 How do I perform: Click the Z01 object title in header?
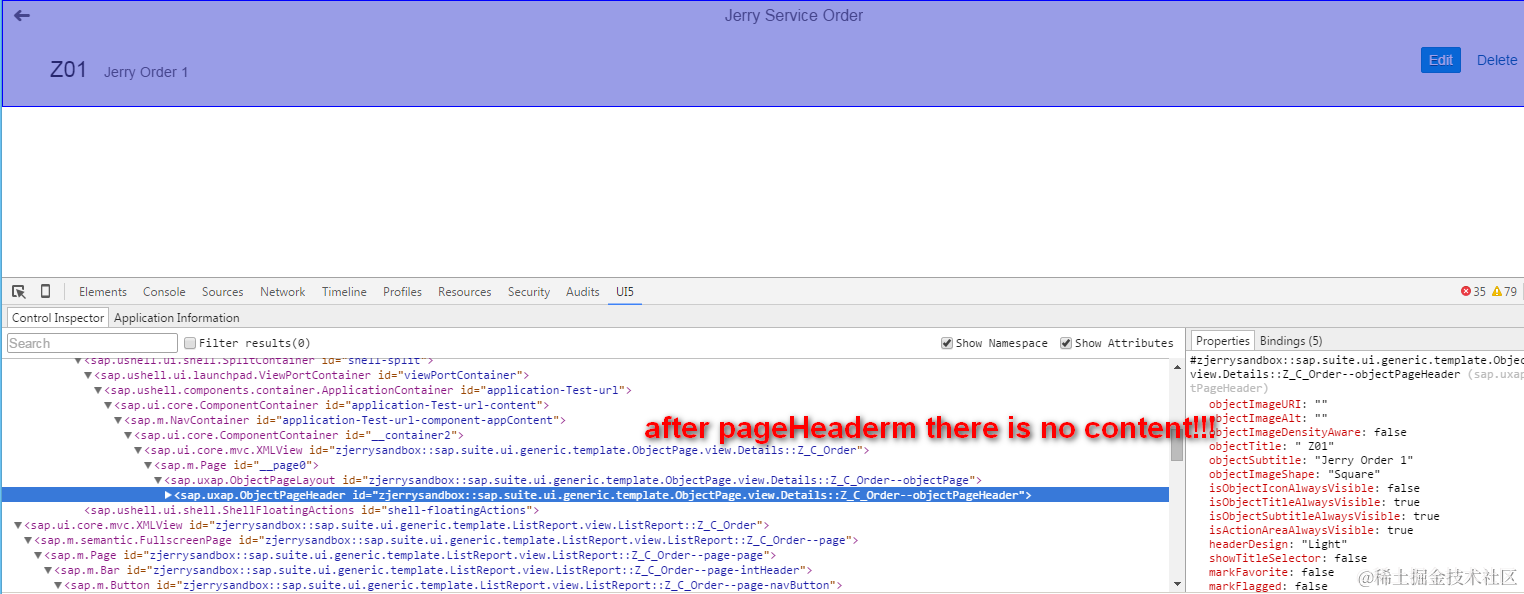pos(69,70)
